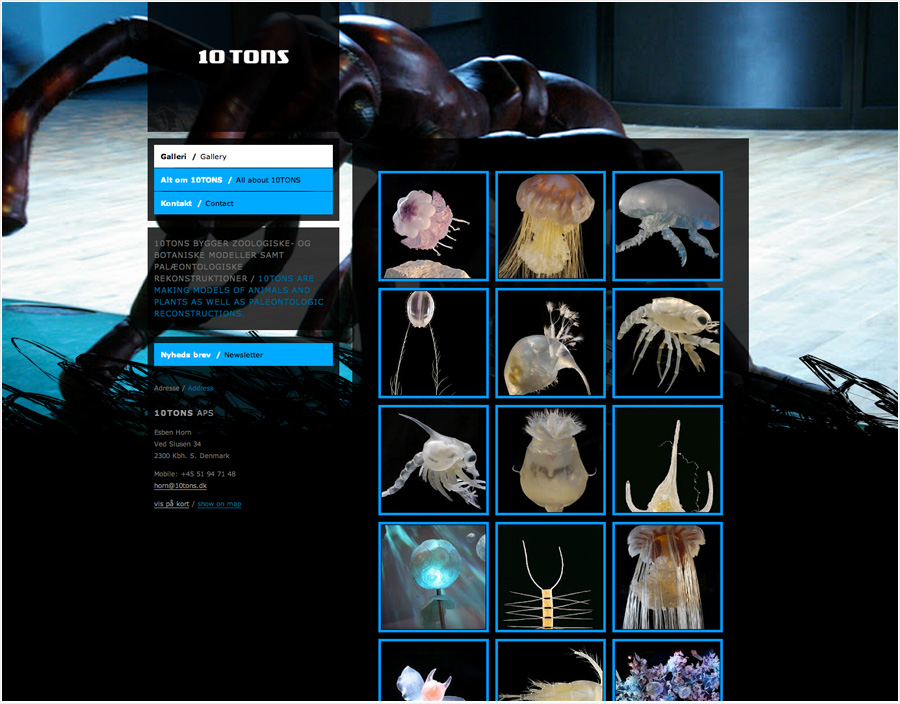Image resolution: width=900 pixels, height=704 pixels.
Task: Click the '2300 Kbh. S. Denmark' line
Action: pyautogui.click(x=192, y=456)
